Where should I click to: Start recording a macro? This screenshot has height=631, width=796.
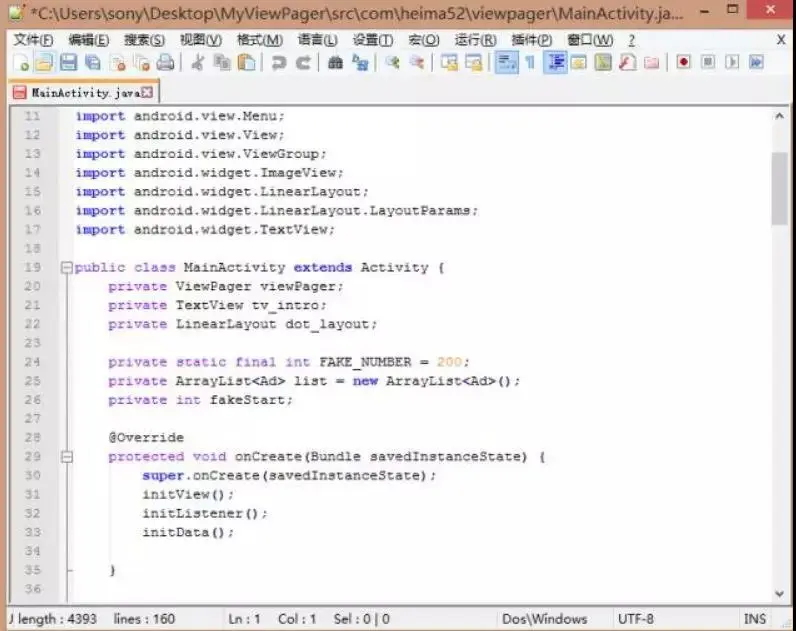click(683, 62)
